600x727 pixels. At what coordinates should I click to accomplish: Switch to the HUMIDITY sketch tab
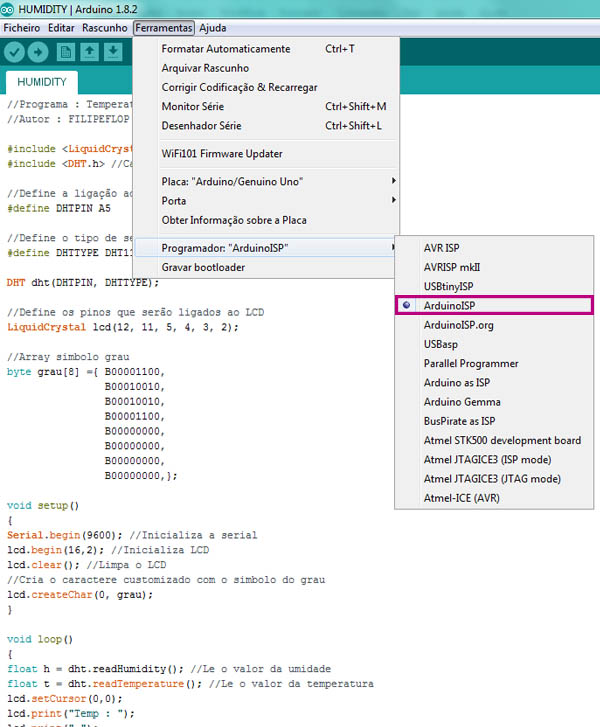tap(42, 82)
